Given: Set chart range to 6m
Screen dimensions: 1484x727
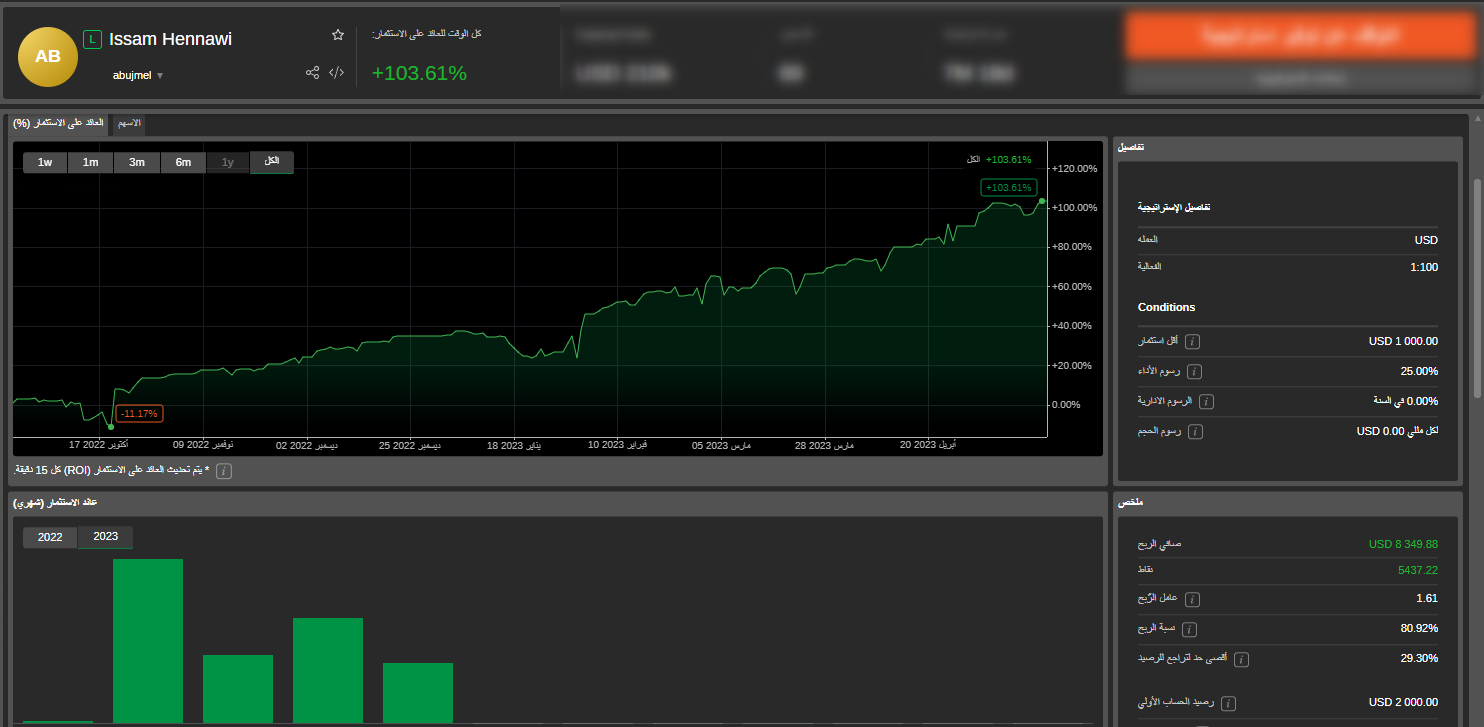Looking at the screenshot, I should click(183, 162).
